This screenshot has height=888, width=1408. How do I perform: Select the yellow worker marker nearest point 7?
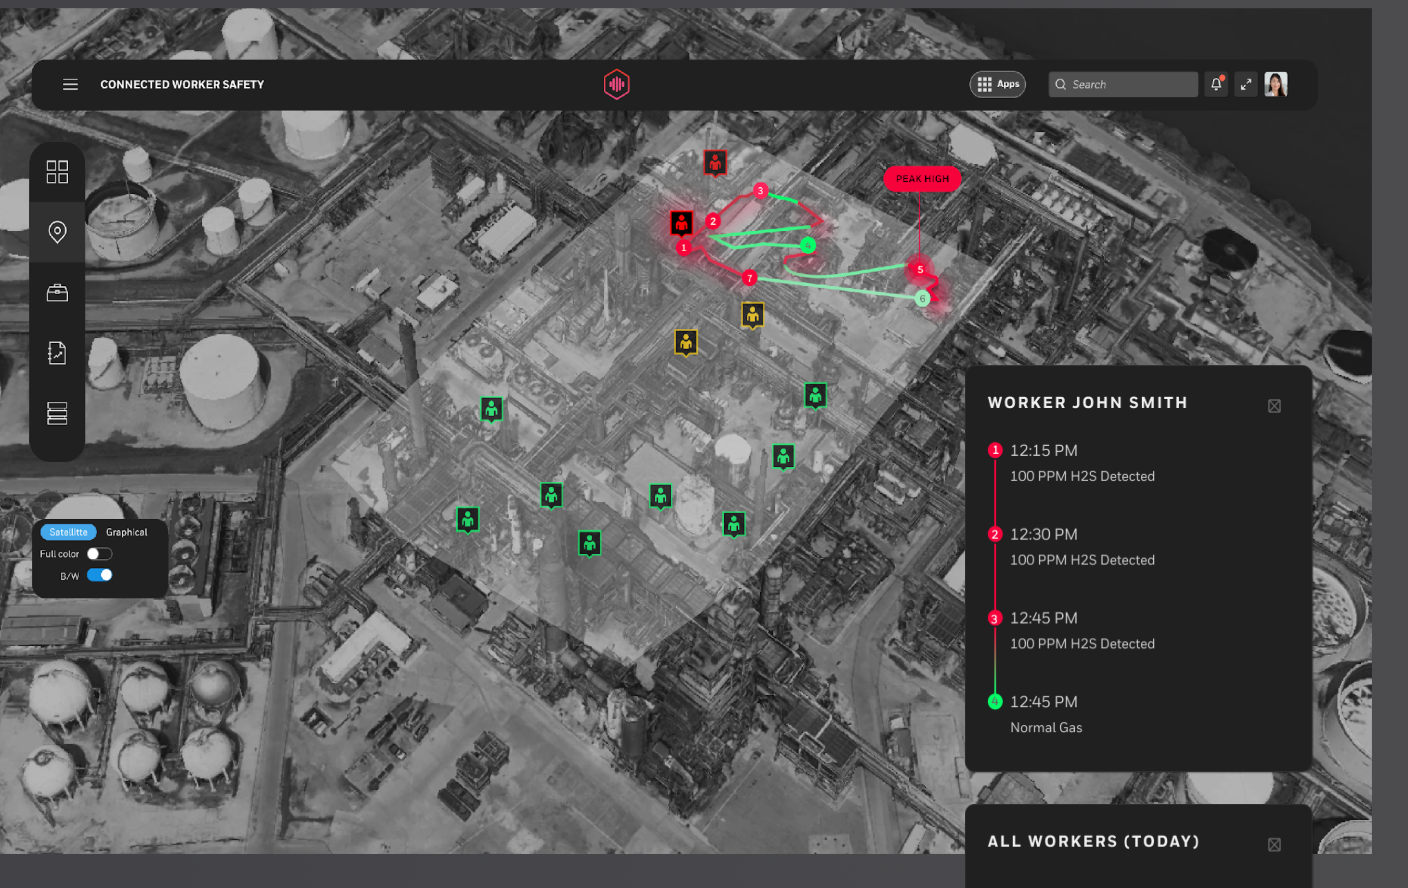click(x=753, y=315)
